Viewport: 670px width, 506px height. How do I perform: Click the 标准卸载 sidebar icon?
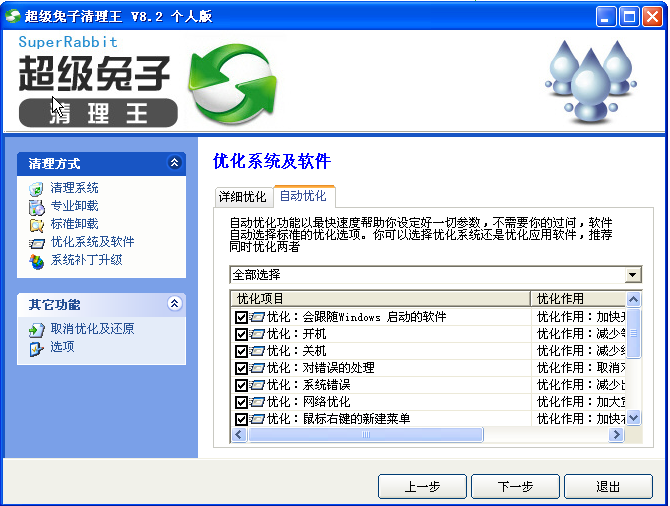(x=36, y=225)
